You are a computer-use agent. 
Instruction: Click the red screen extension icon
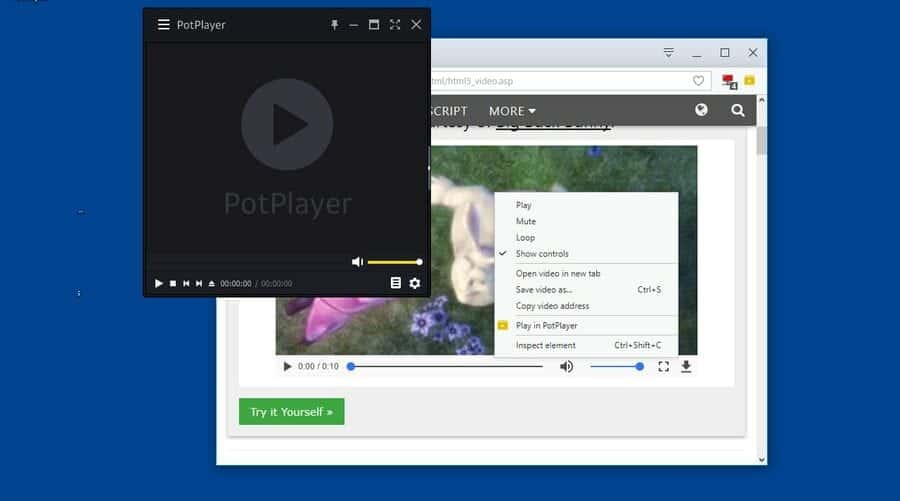pos(729,81)
